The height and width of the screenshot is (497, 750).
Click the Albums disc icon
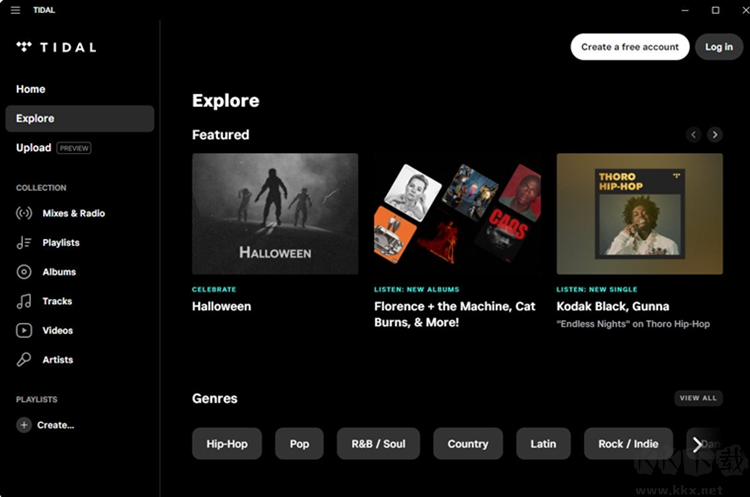click(24, 272)
